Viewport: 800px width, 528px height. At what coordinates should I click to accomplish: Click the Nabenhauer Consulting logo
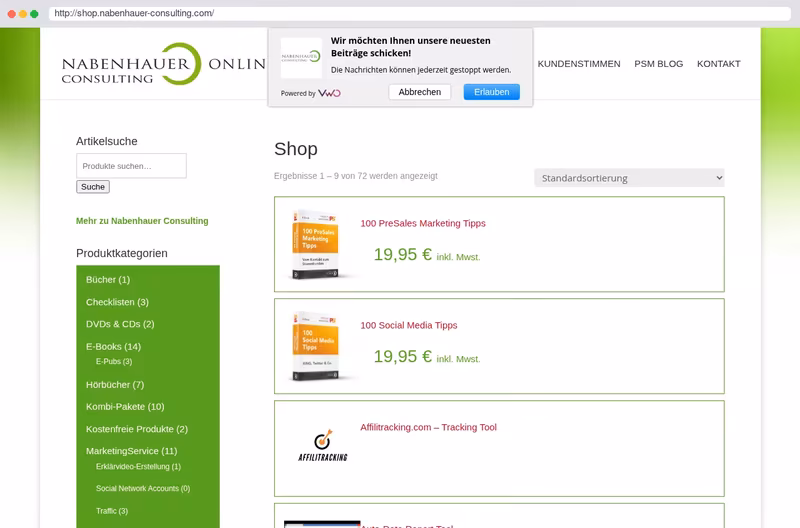(163, 64)
